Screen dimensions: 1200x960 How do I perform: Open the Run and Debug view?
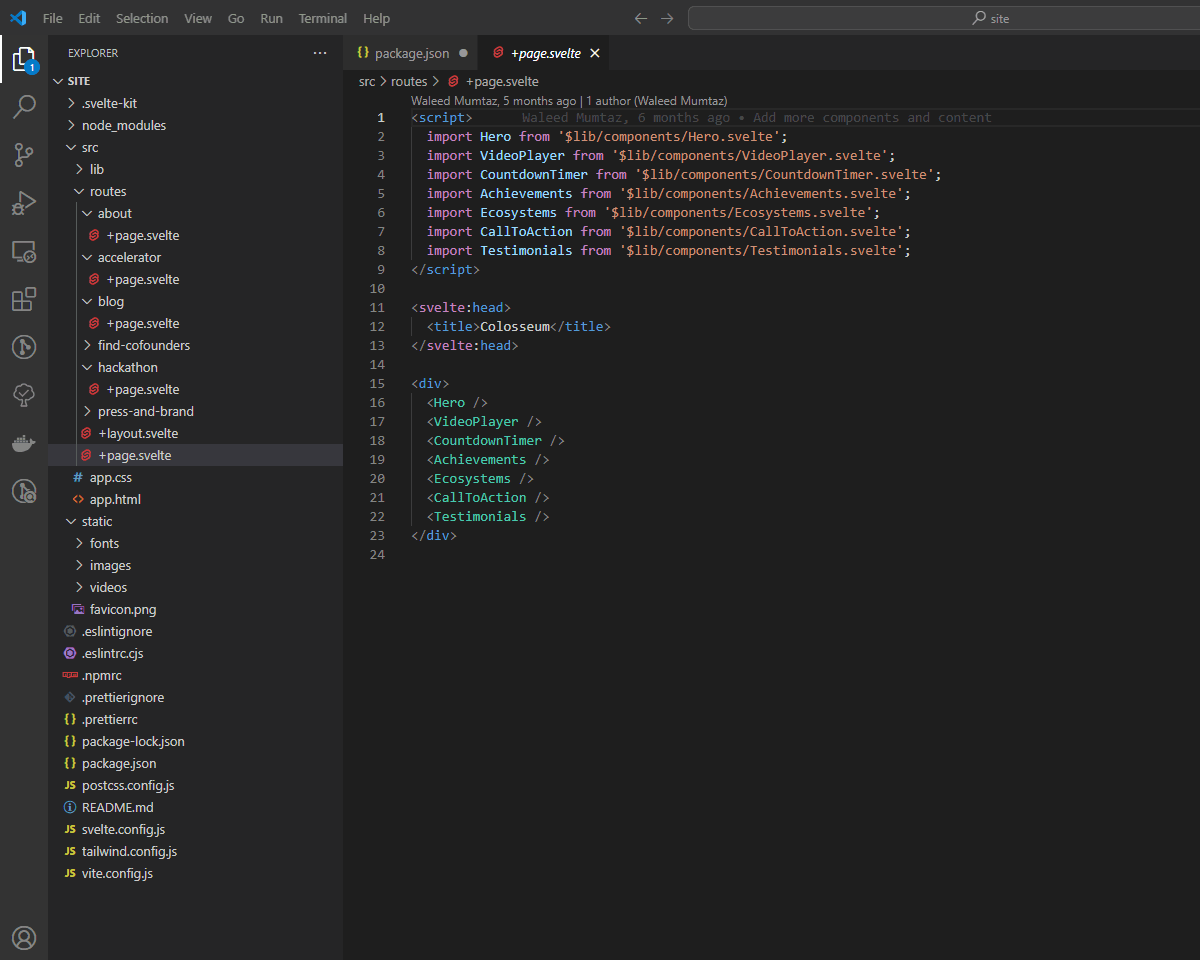coord(24,203)
